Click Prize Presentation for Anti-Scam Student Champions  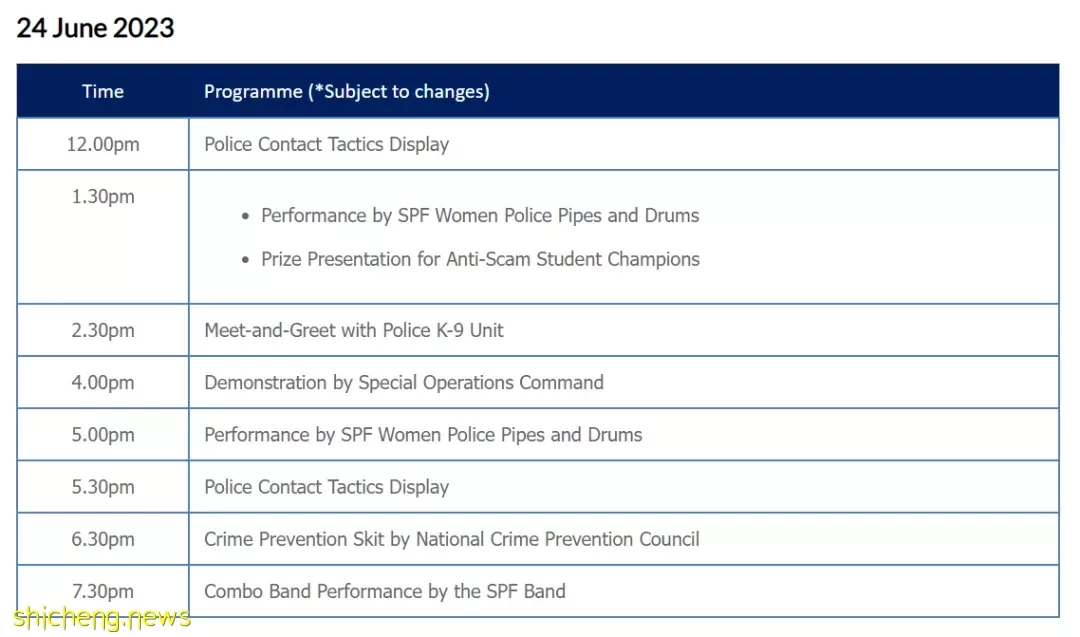click(x=480, y=259)
